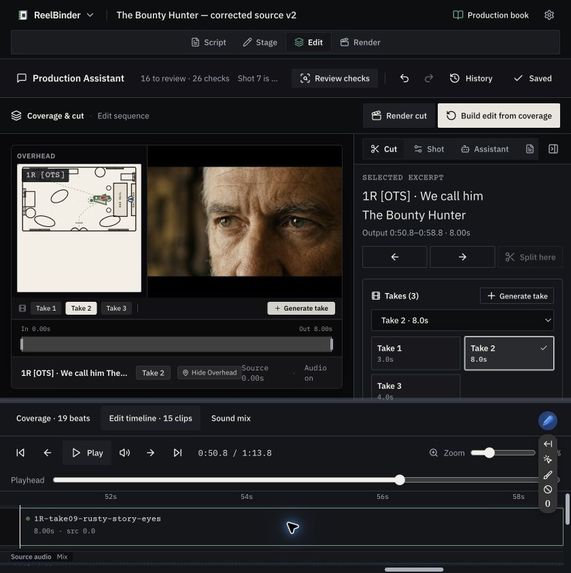Select Take 3 below the preview
Image resolution: width=571 pixels, height=573 pixels.
point(116,308)
